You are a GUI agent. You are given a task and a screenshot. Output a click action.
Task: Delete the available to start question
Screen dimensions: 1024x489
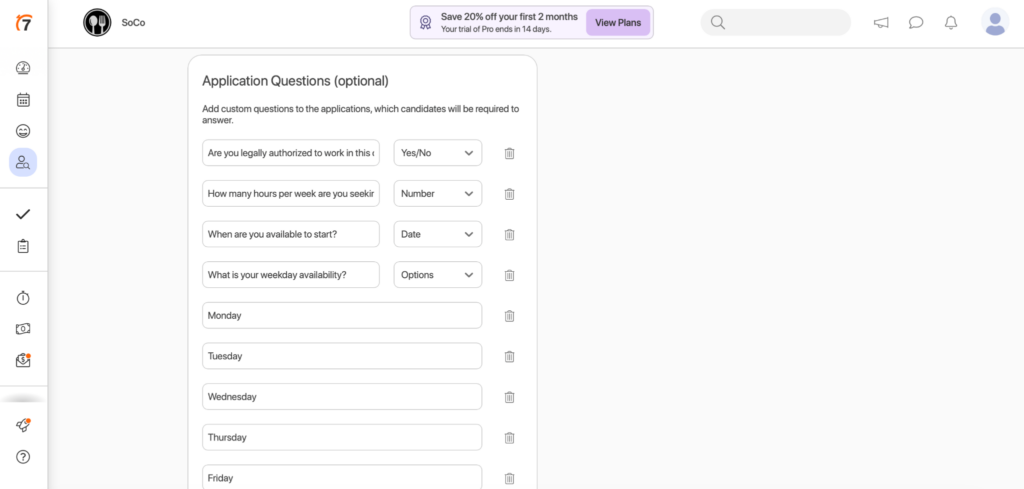coord(509,234)
